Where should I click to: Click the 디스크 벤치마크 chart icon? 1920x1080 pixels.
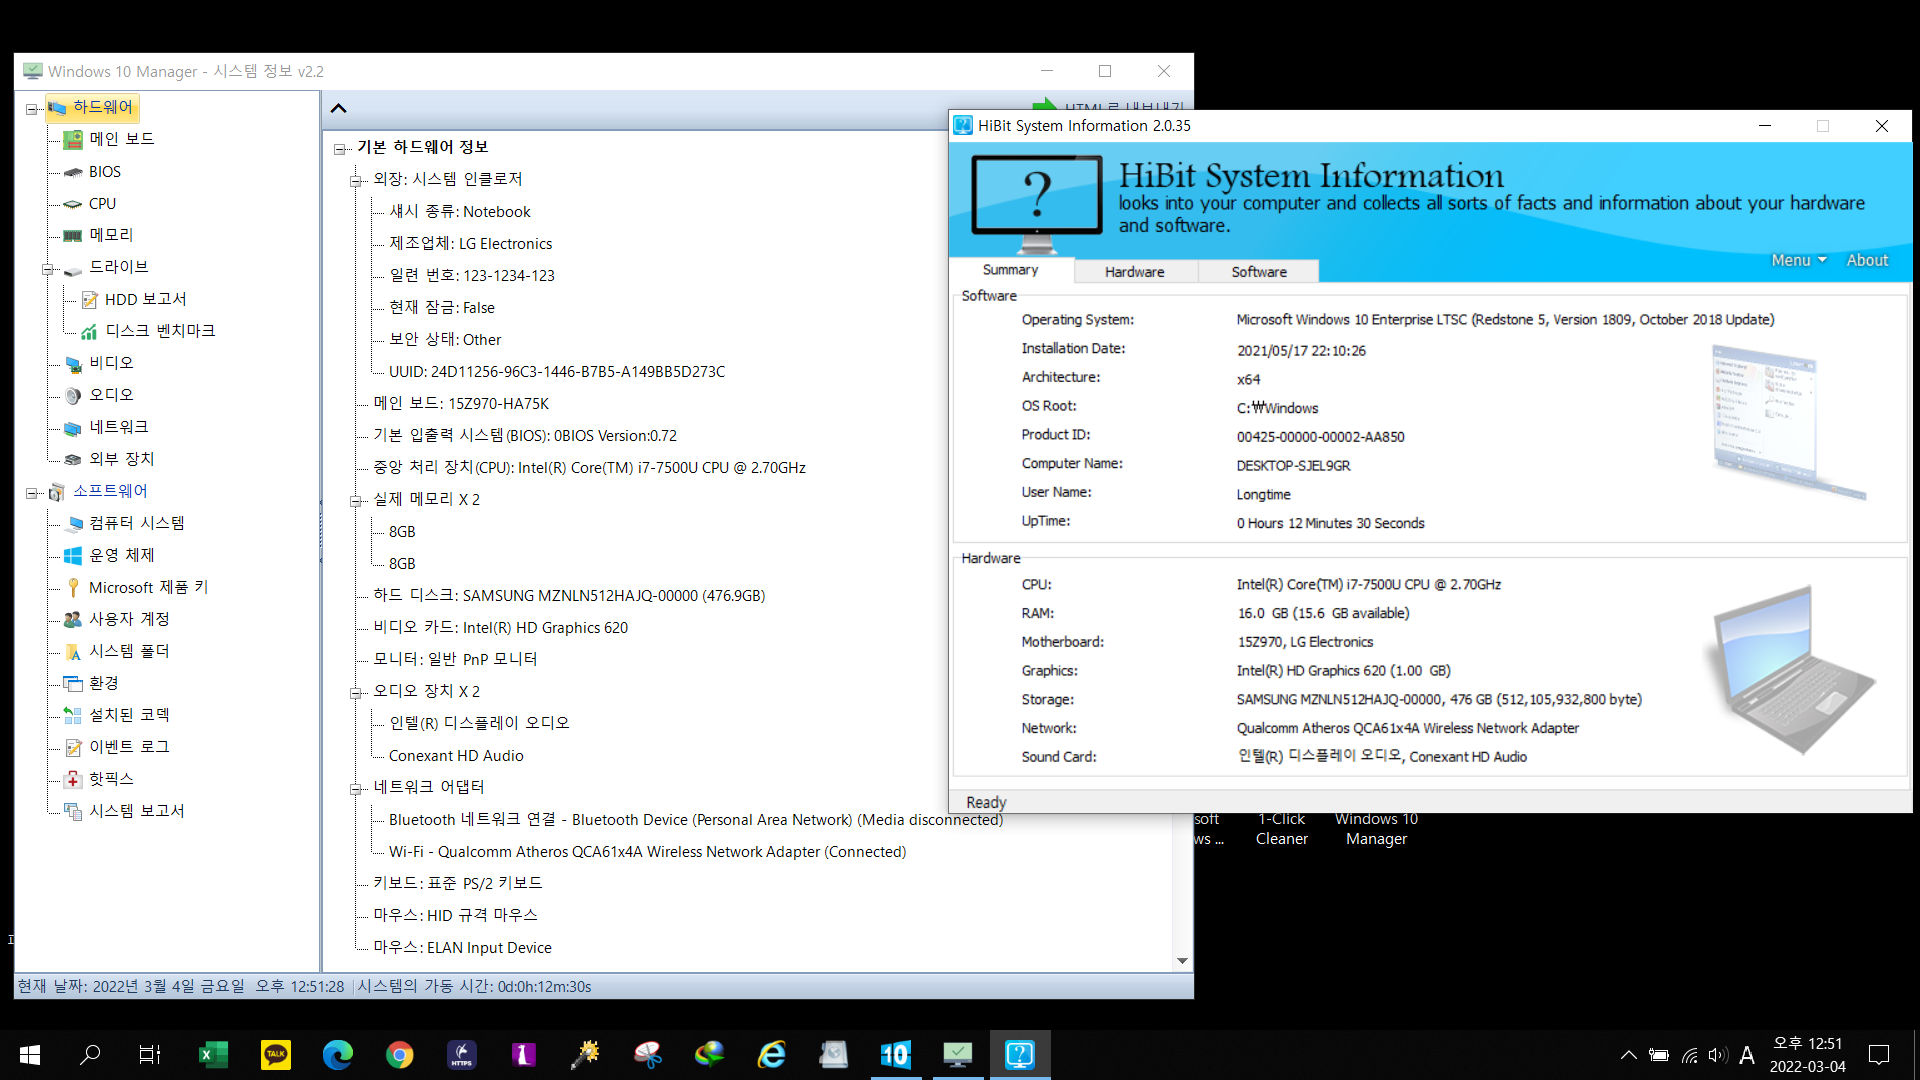[89, 332]
